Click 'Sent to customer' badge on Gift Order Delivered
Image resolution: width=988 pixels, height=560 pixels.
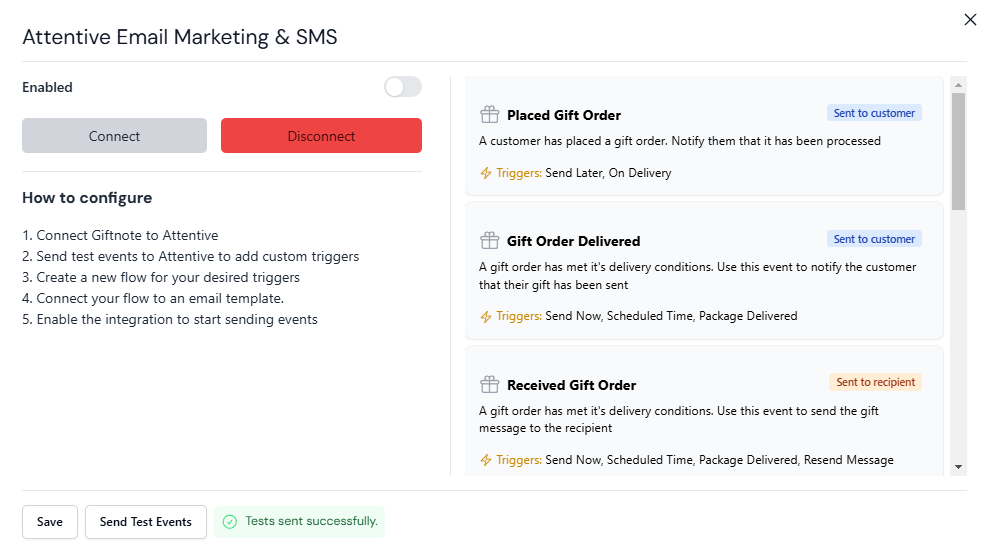(x=874, y=239)
